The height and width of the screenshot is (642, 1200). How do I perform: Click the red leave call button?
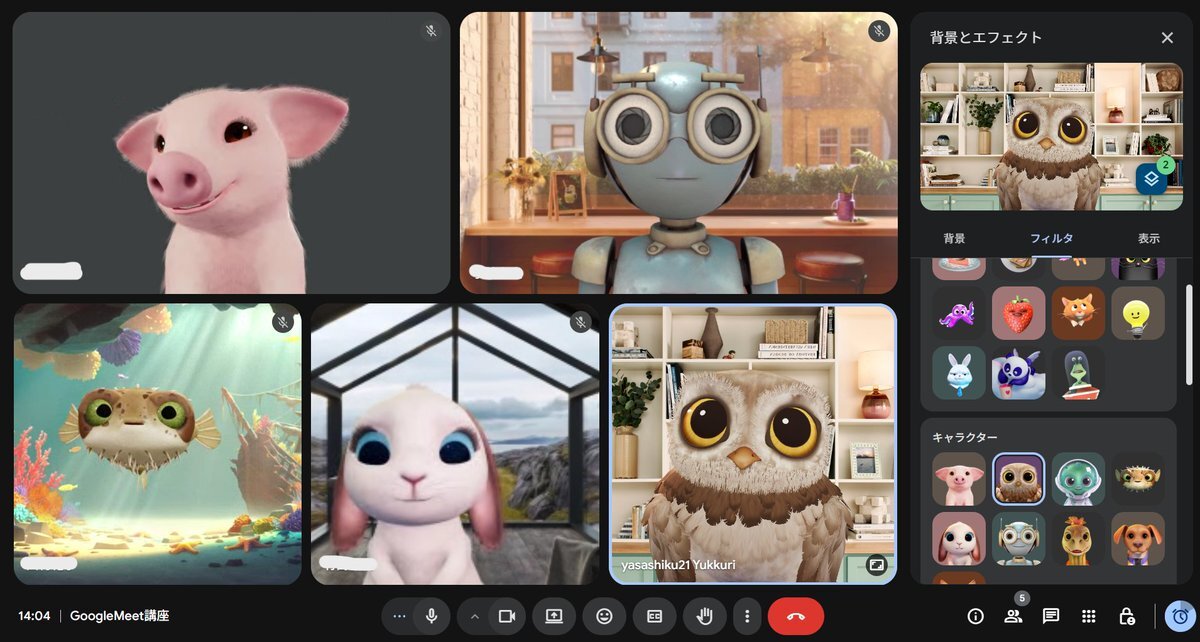pyautogui.click(x=796, y=616)
